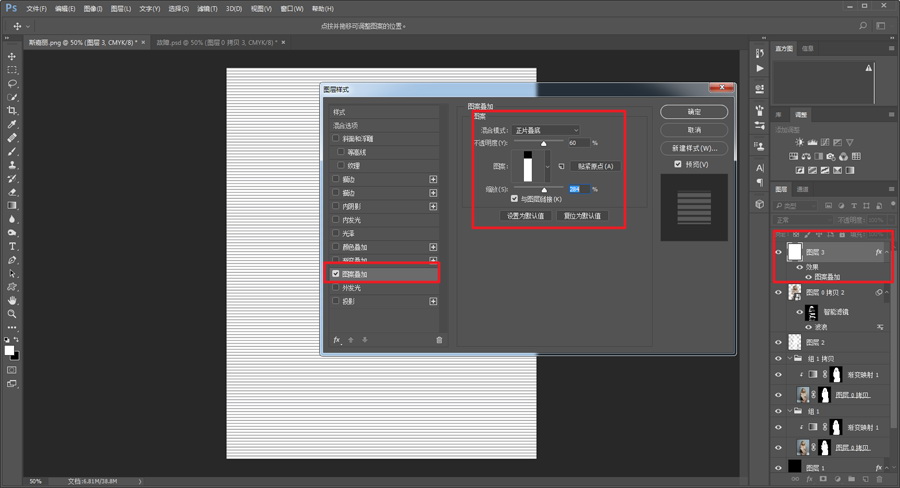Viewport: 900px width, 488px height.
Task: Hide the 图层 3 layer visibility
Action: pyautogui.click(x=779, y=252)
